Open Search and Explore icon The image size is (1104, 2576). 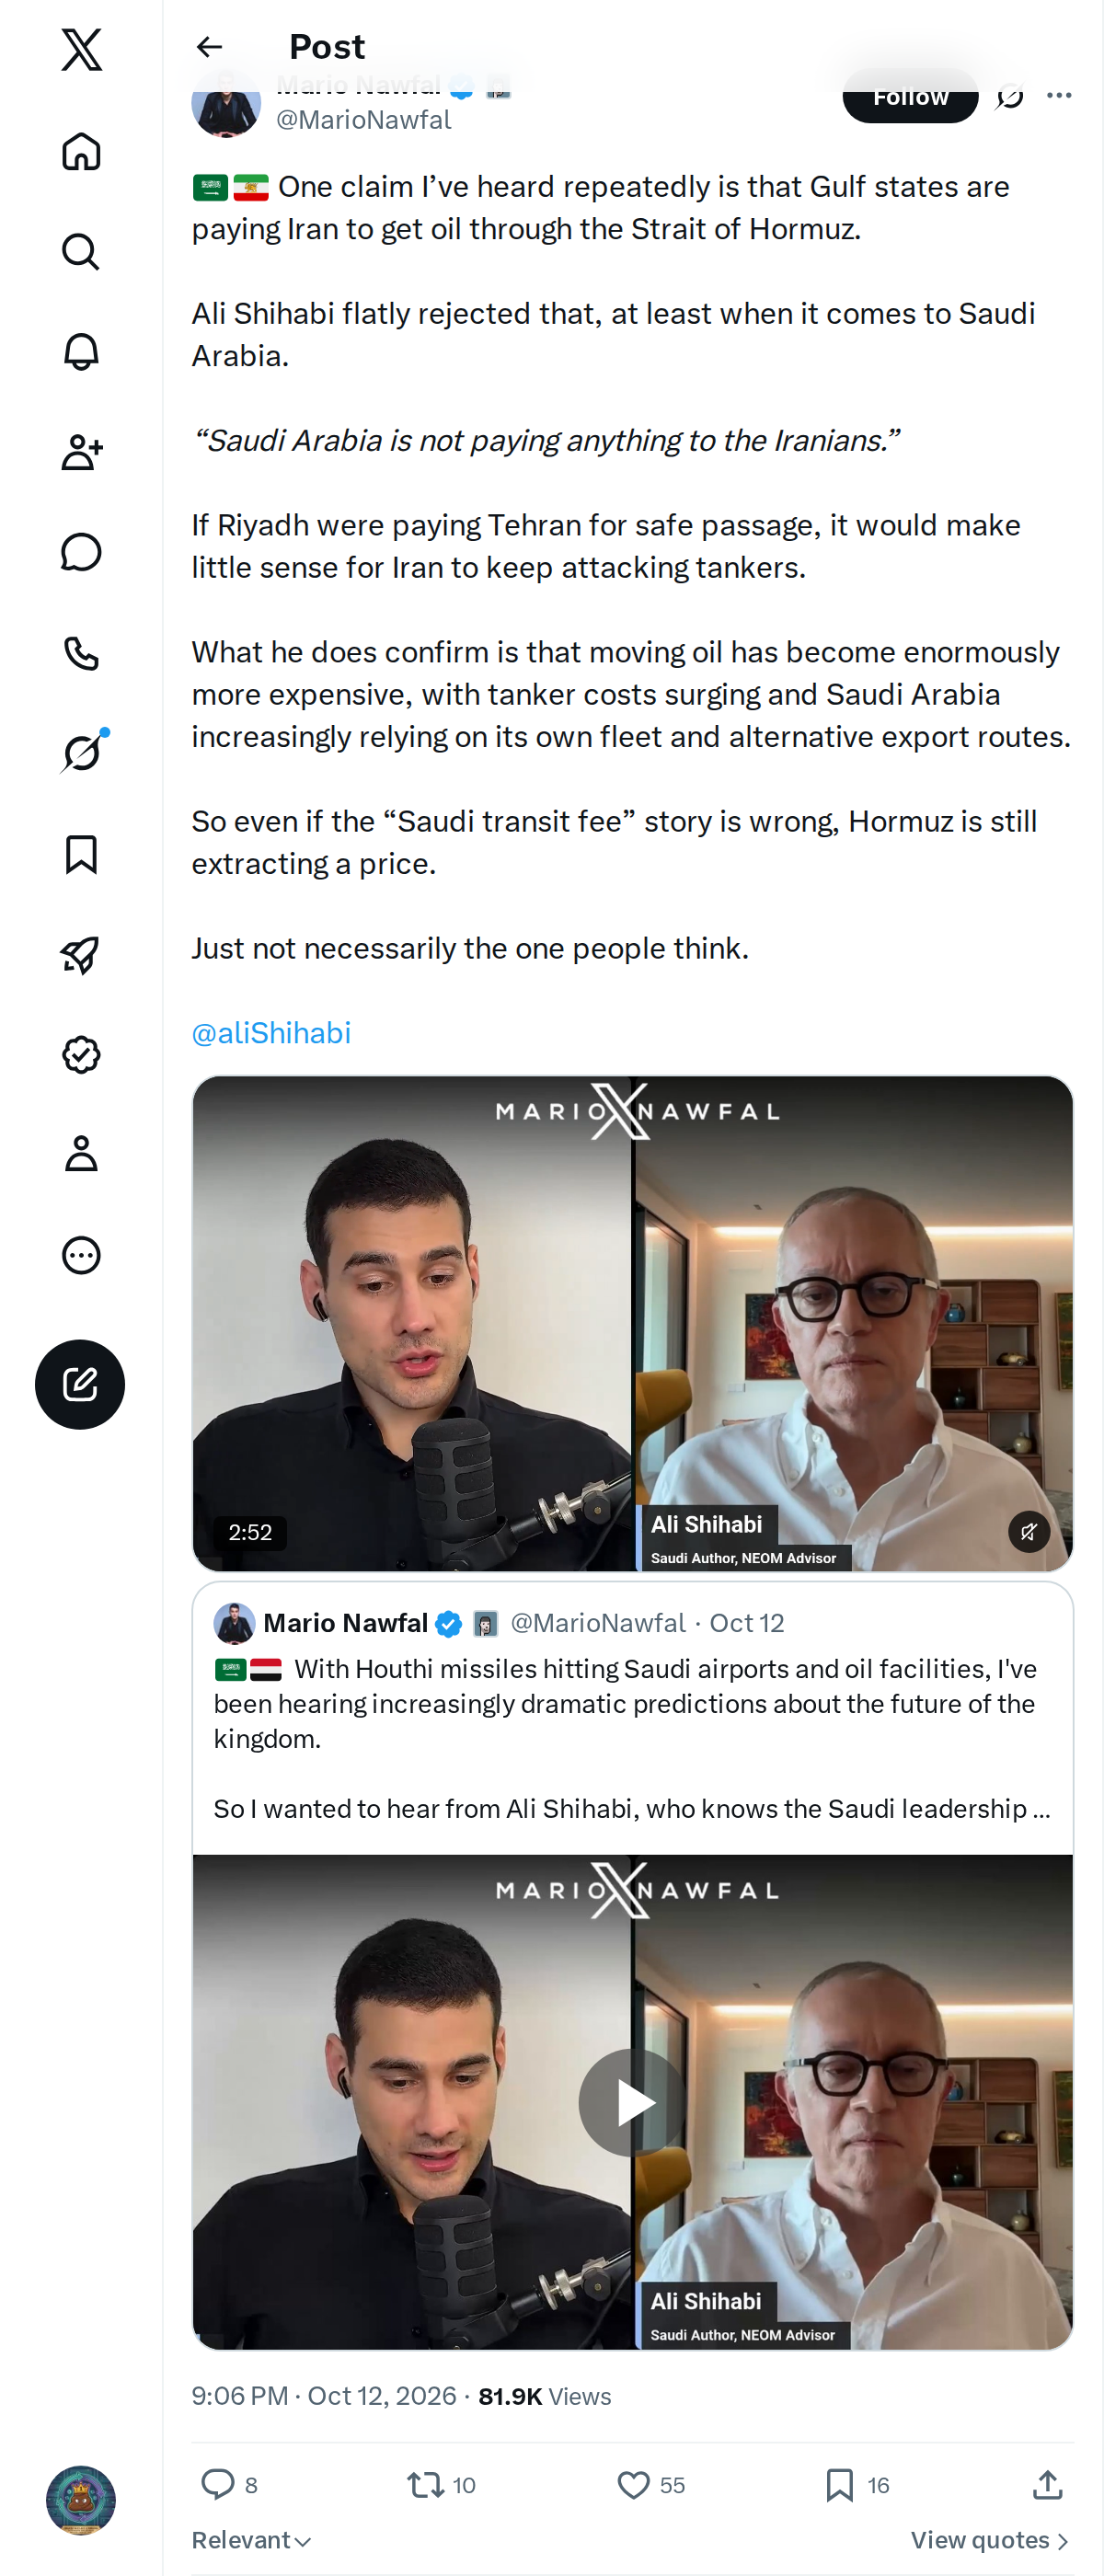(x=81, y=252)
